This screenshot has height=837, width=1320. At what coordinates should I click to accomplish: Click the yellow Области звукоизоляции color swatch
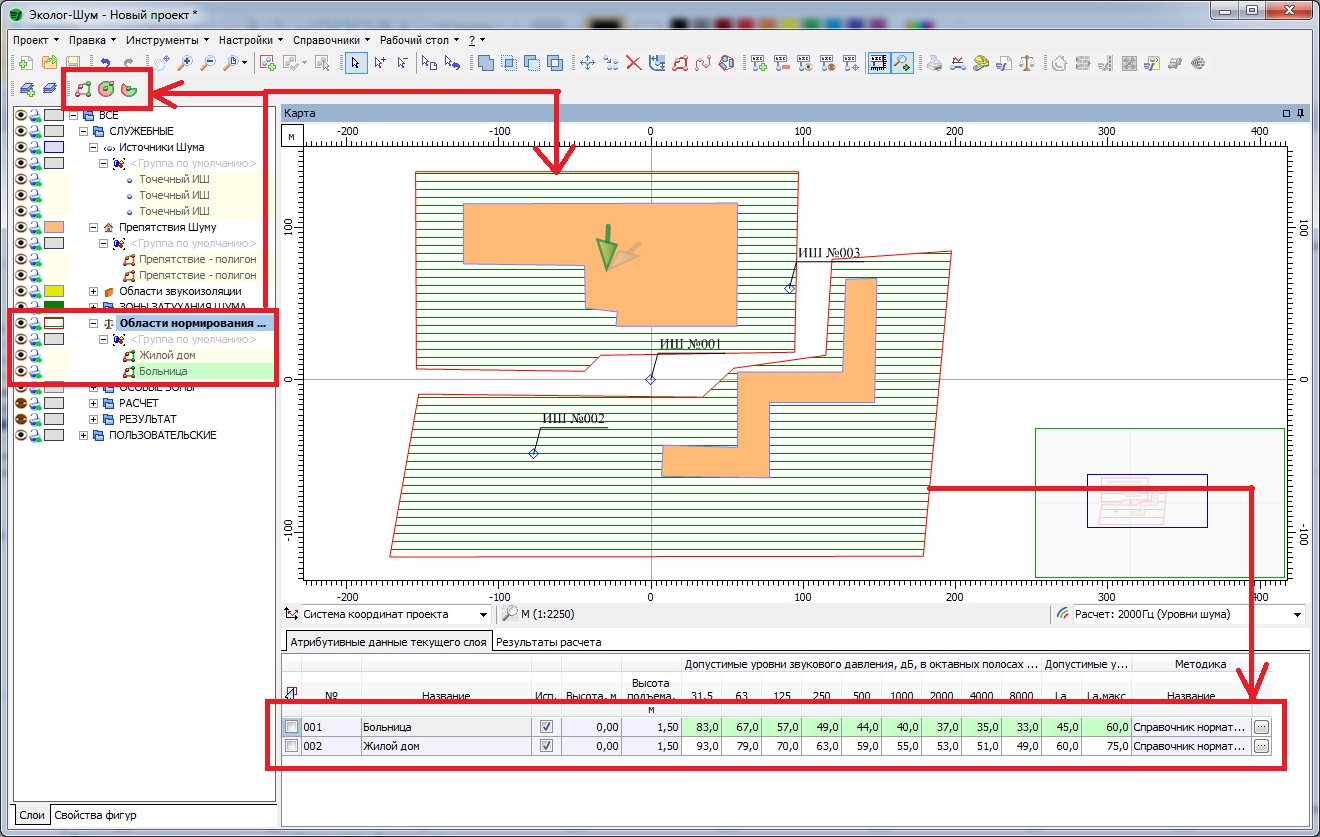[54, 291]
